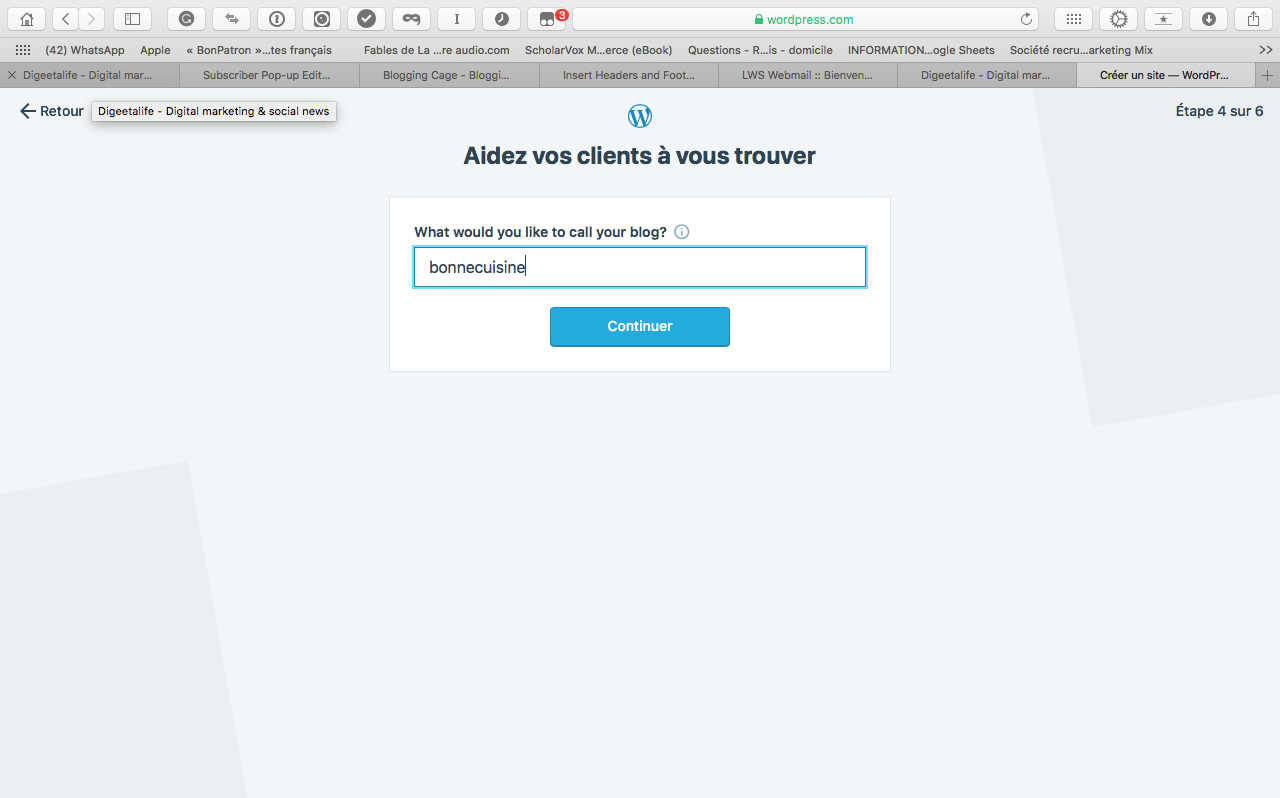This screenshot has height=798, width=1280.
Task: Click the Instapaper 'I' extension icon
Action: 456,19
